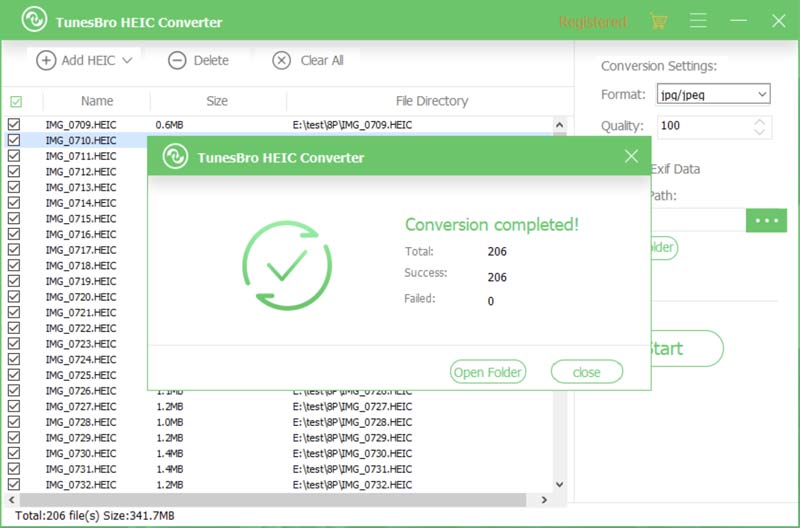800x528 pixels.
Task: Uncheck the IMG_0717.HEIC checkbox
Action: click(14, 249)
